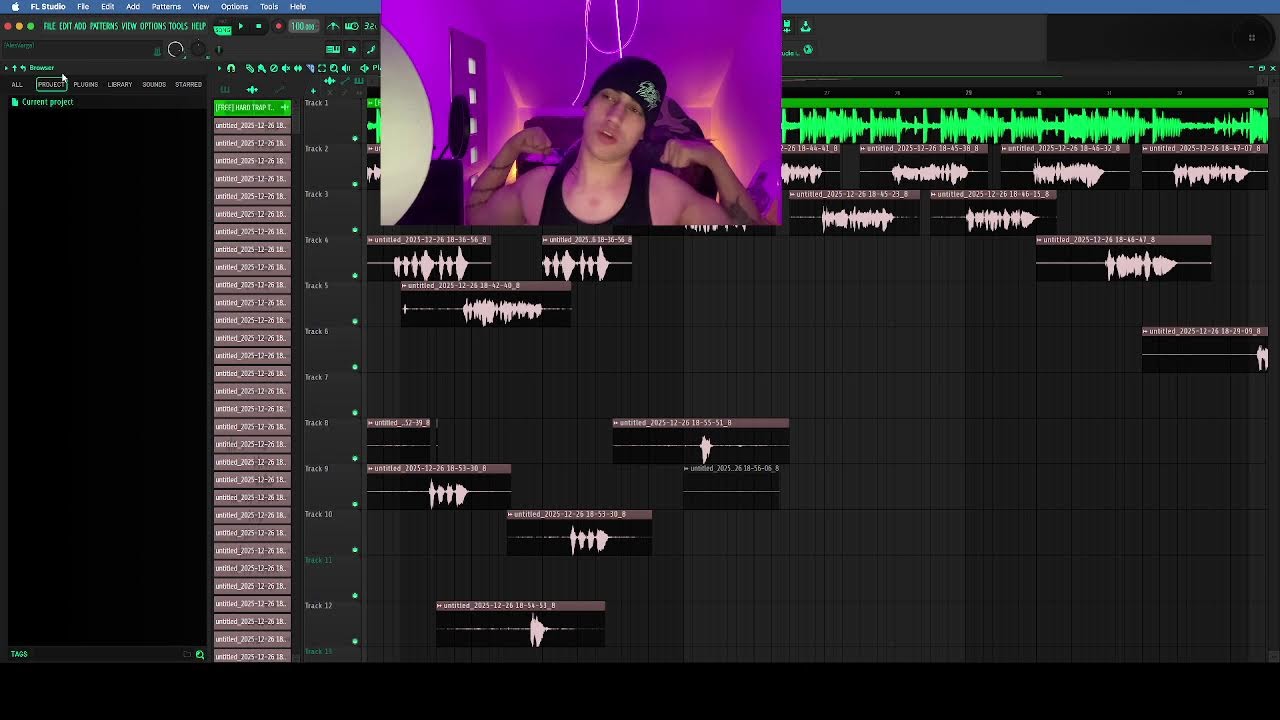Select the [FREE] HARD TRAP pattern item
The width and height of the screenshot is (1280, 720).
pyautogui.click(x=252, y=107)
